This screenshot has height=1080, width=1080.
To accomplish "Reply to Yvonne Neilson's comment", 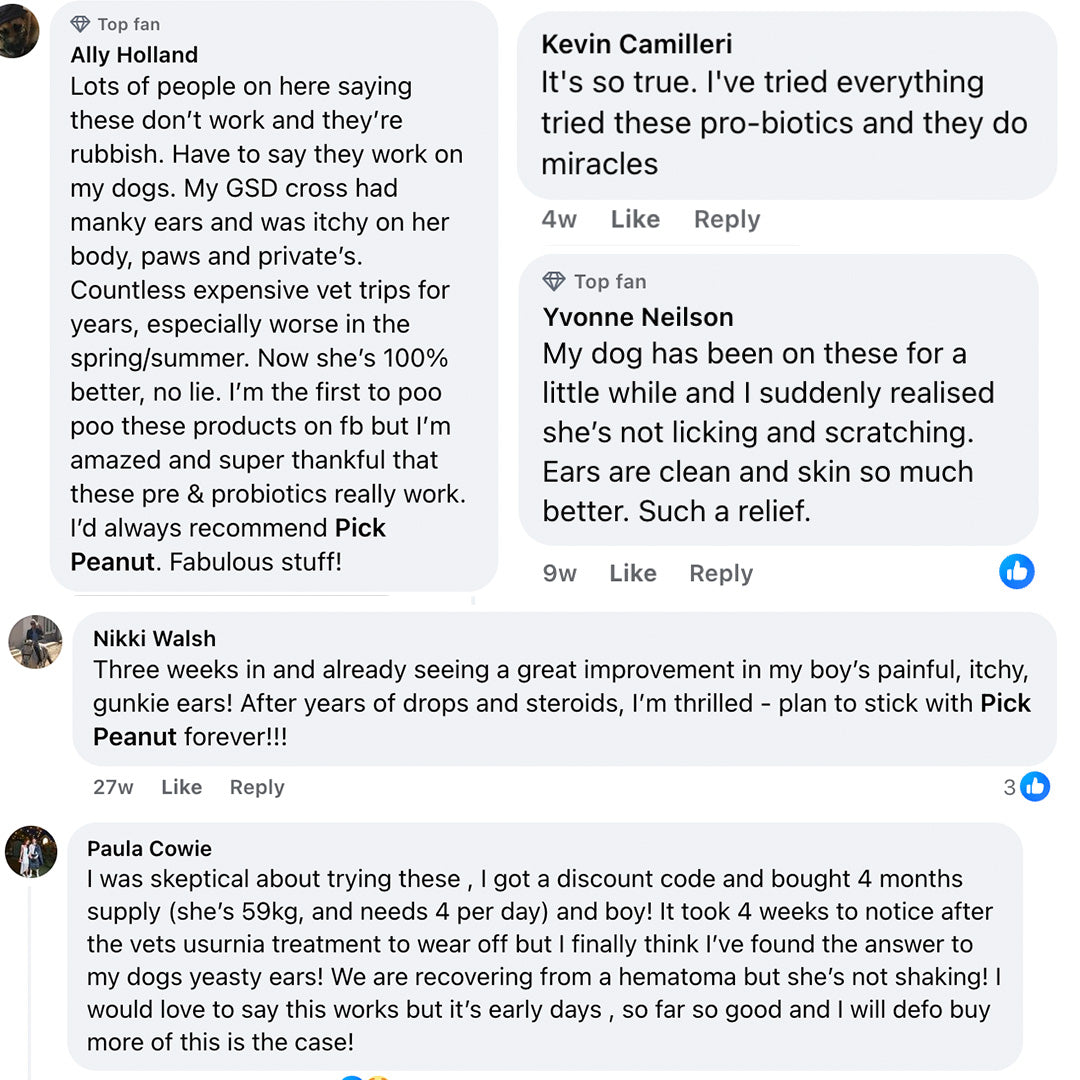I will point(721,573).
